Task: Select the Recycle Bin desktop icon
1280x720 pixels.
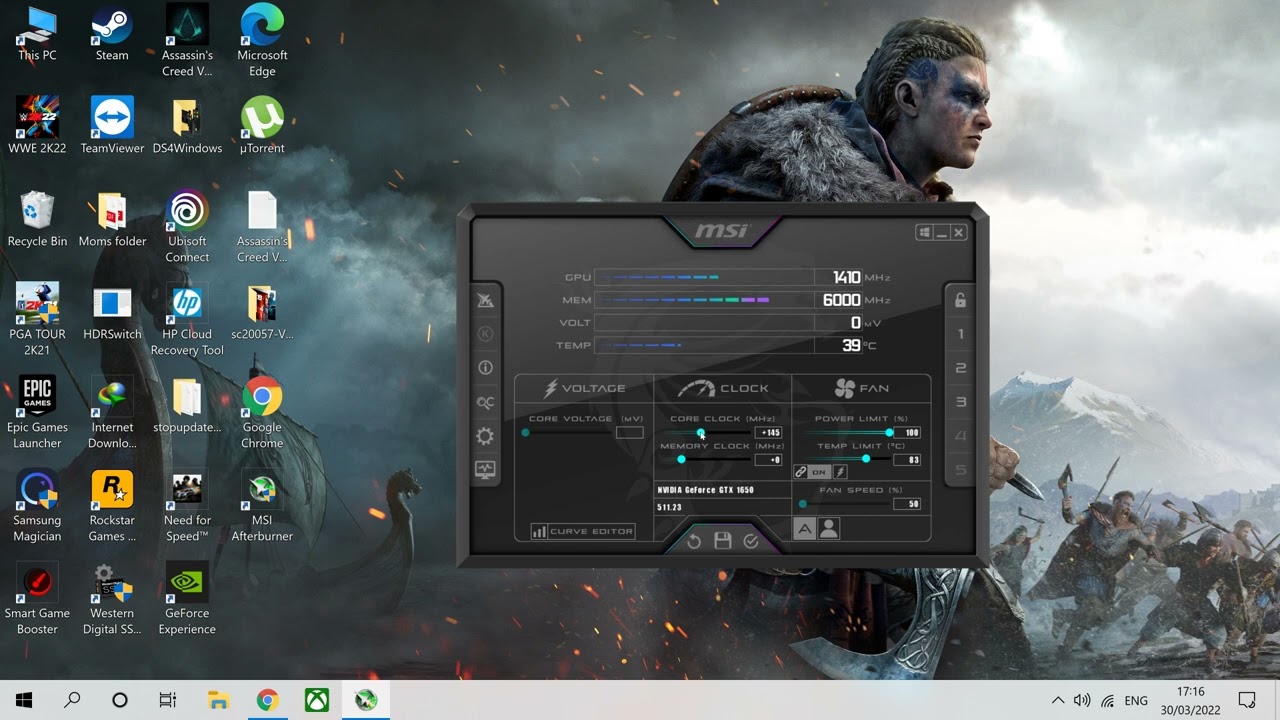Action: click(37, 221)
